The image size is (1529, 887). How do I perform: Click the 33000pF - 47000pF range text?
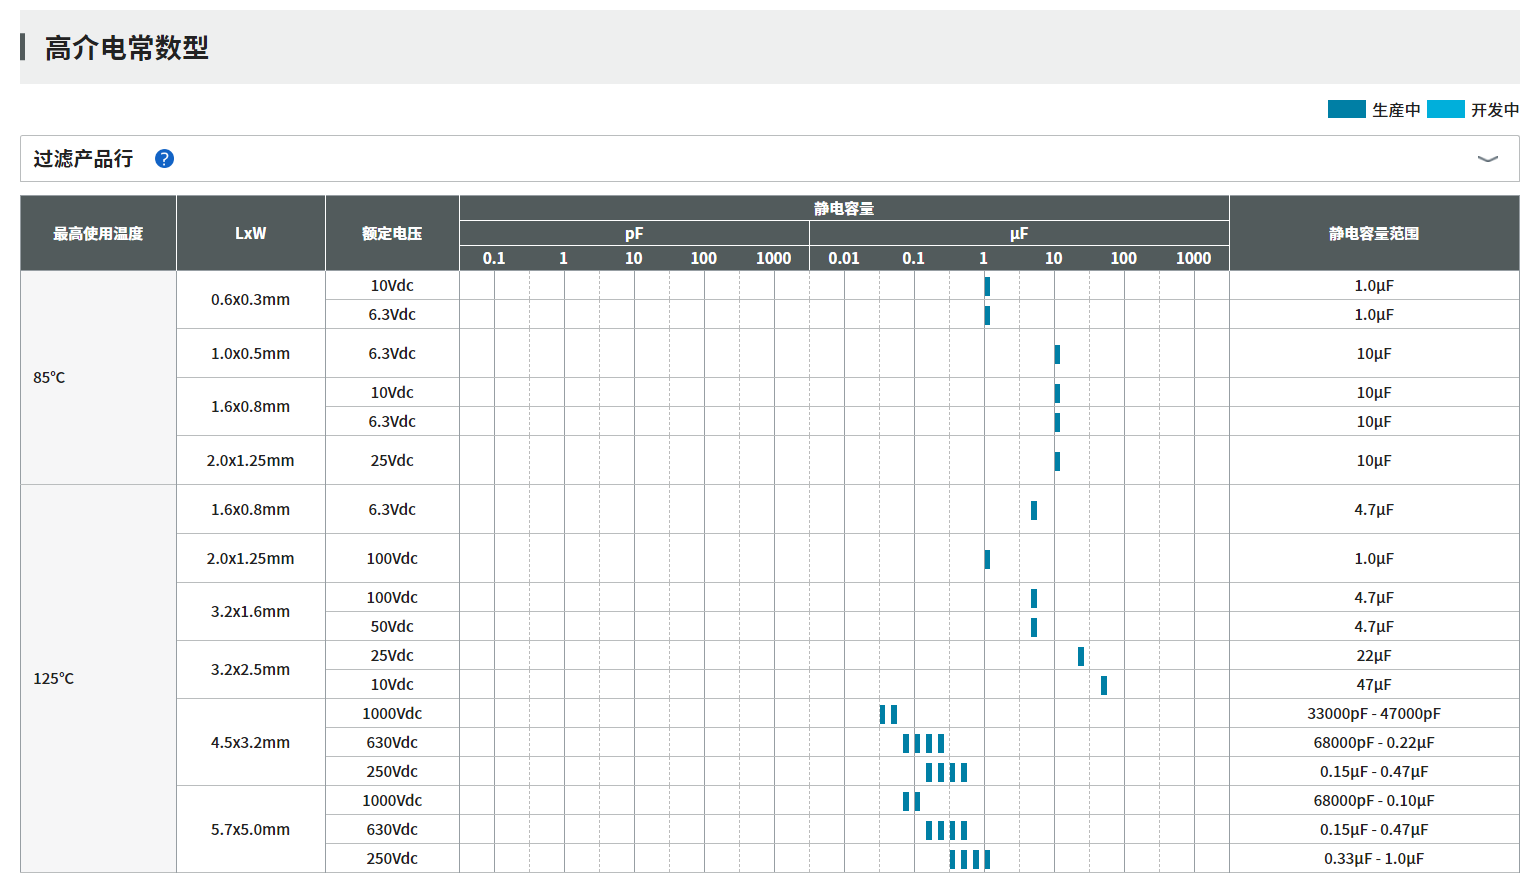(1373, 713)
